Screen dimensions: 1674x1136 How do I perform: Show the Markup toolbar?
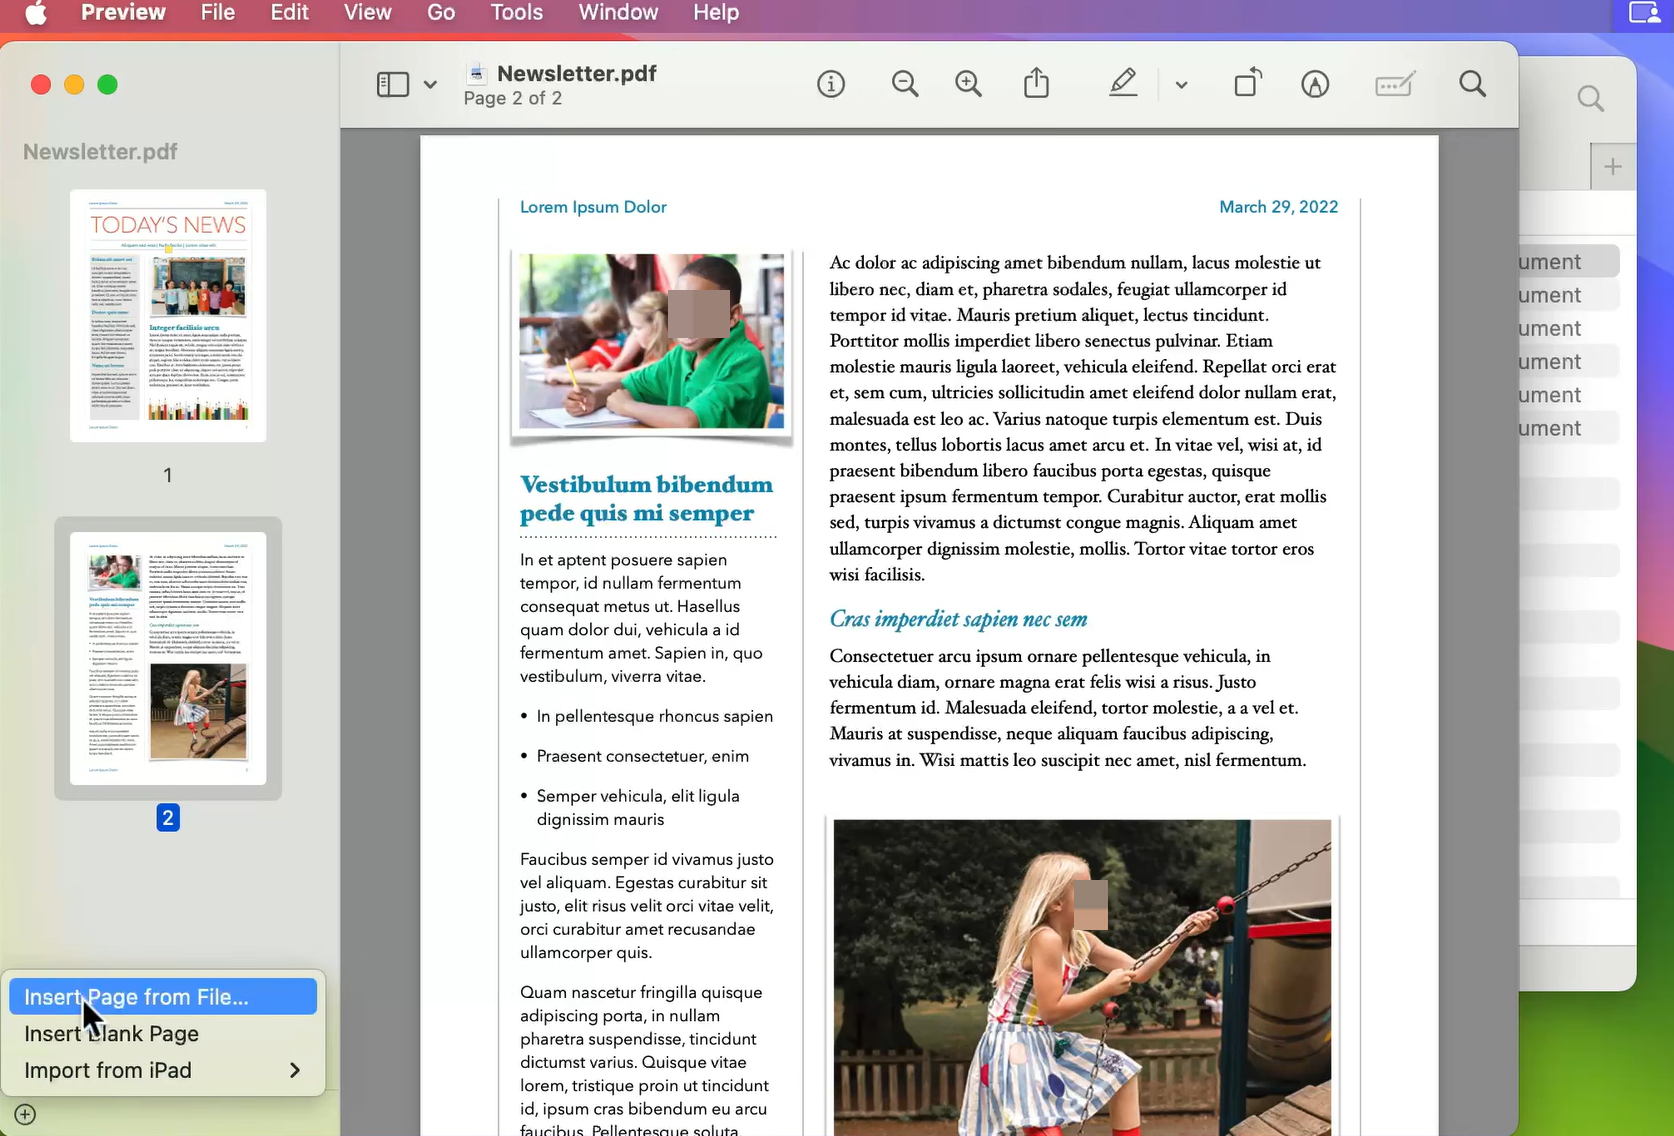(x=1315, y=84)
